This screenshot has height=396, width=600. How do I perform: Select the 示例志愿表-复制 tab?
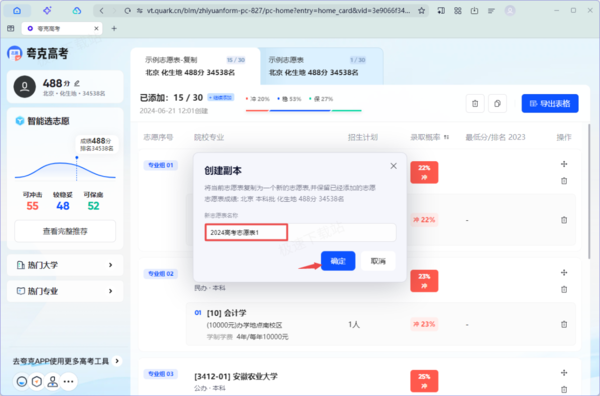tap(195, 66)
